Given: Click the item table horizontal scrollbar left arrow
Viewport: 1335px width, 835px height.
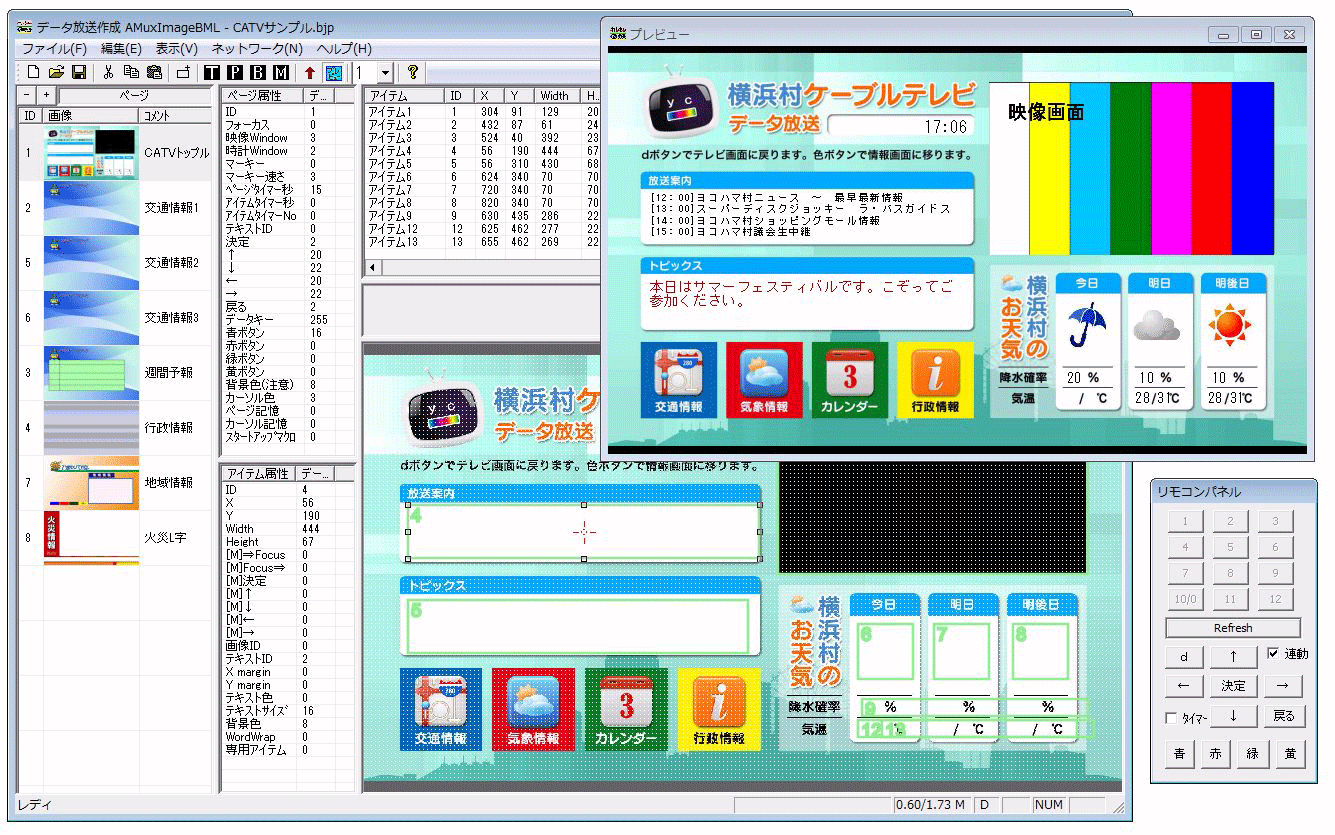Looking at the screenshot, I should pos(375,268).
